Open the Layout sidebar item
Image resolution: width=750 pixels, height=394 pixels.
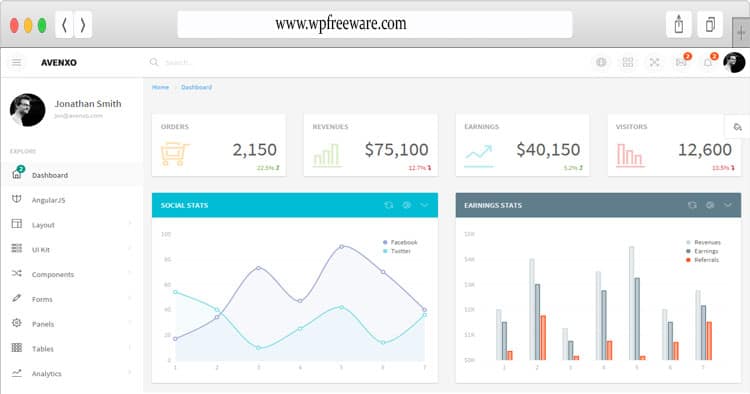point(72,225)
